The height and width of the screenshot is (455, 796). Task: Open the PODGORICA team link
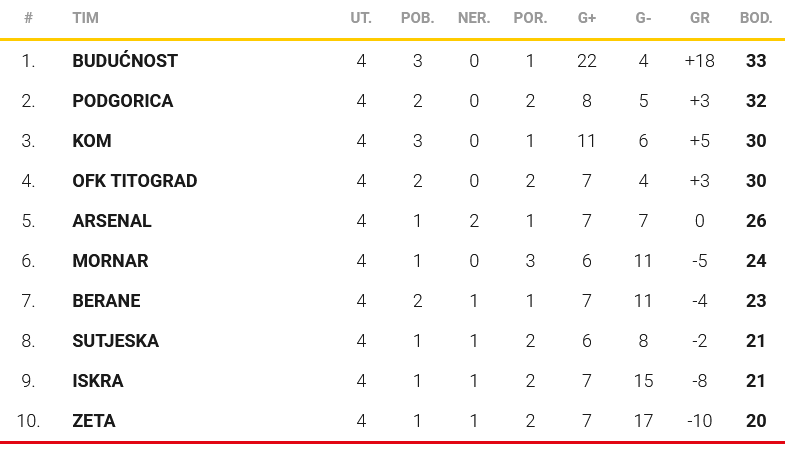click(x=123, y=101)
